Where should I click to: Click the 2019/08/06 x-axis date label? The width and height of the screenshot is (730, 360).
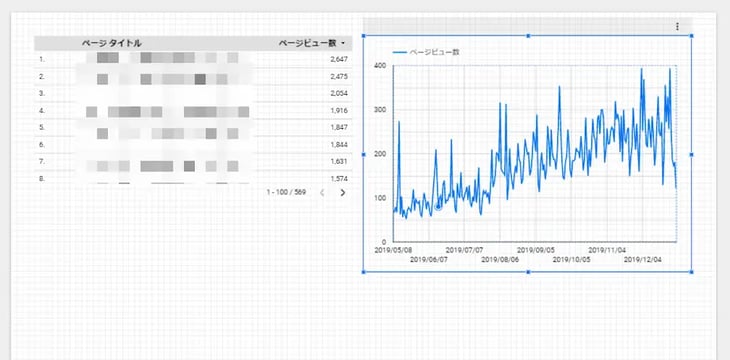[500, 259]
